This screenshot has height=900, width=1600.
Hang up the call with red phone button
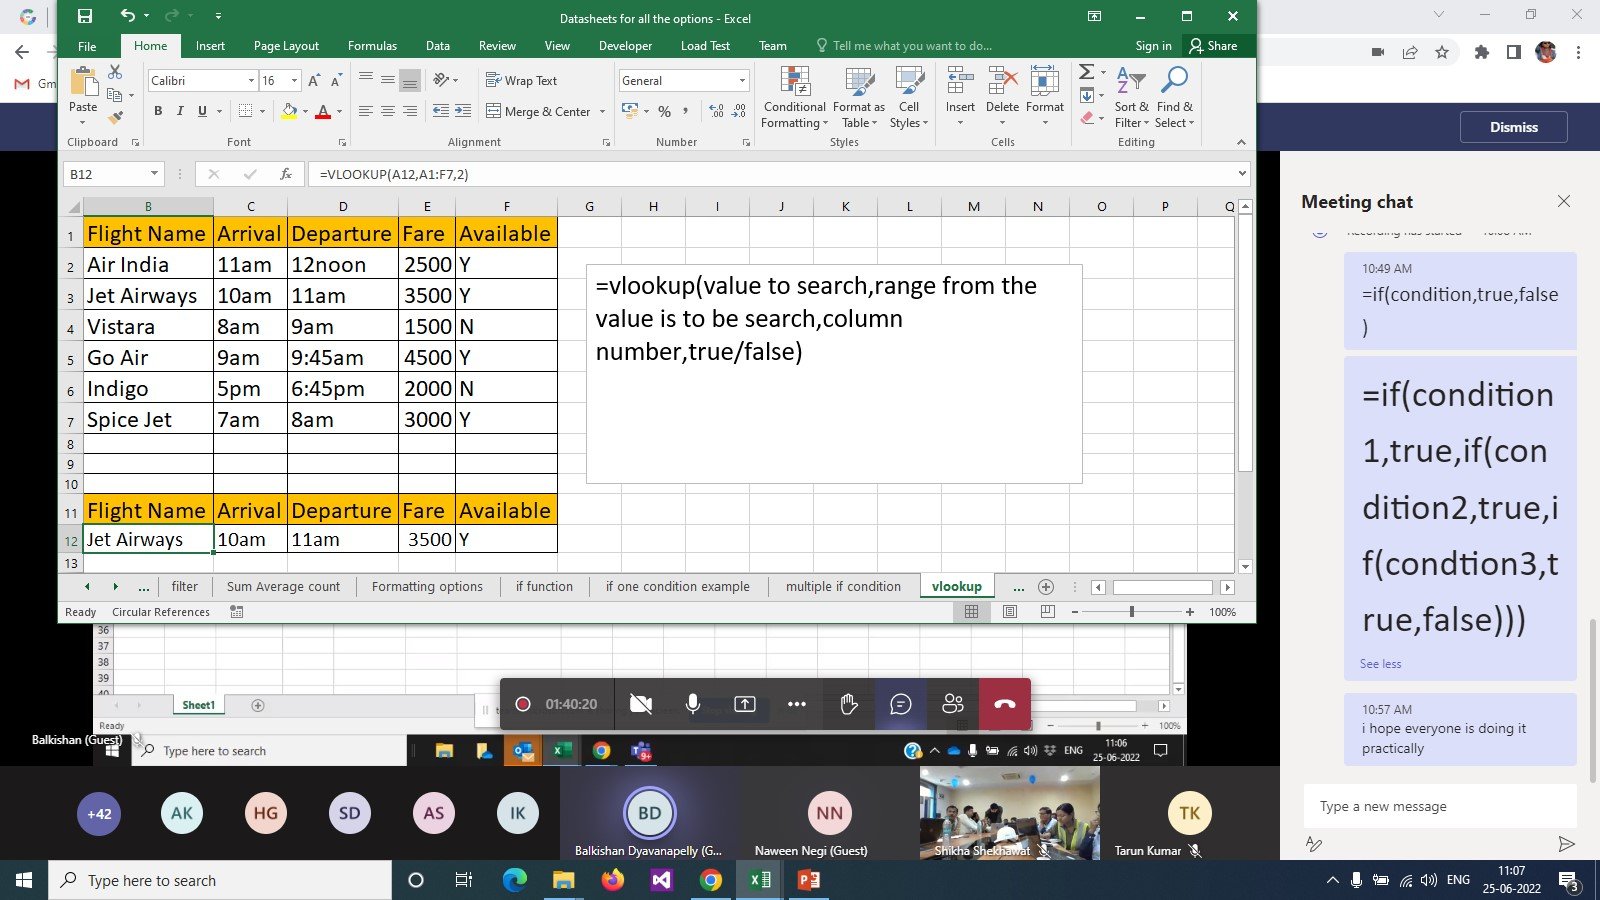click(x=1005, y=704)
